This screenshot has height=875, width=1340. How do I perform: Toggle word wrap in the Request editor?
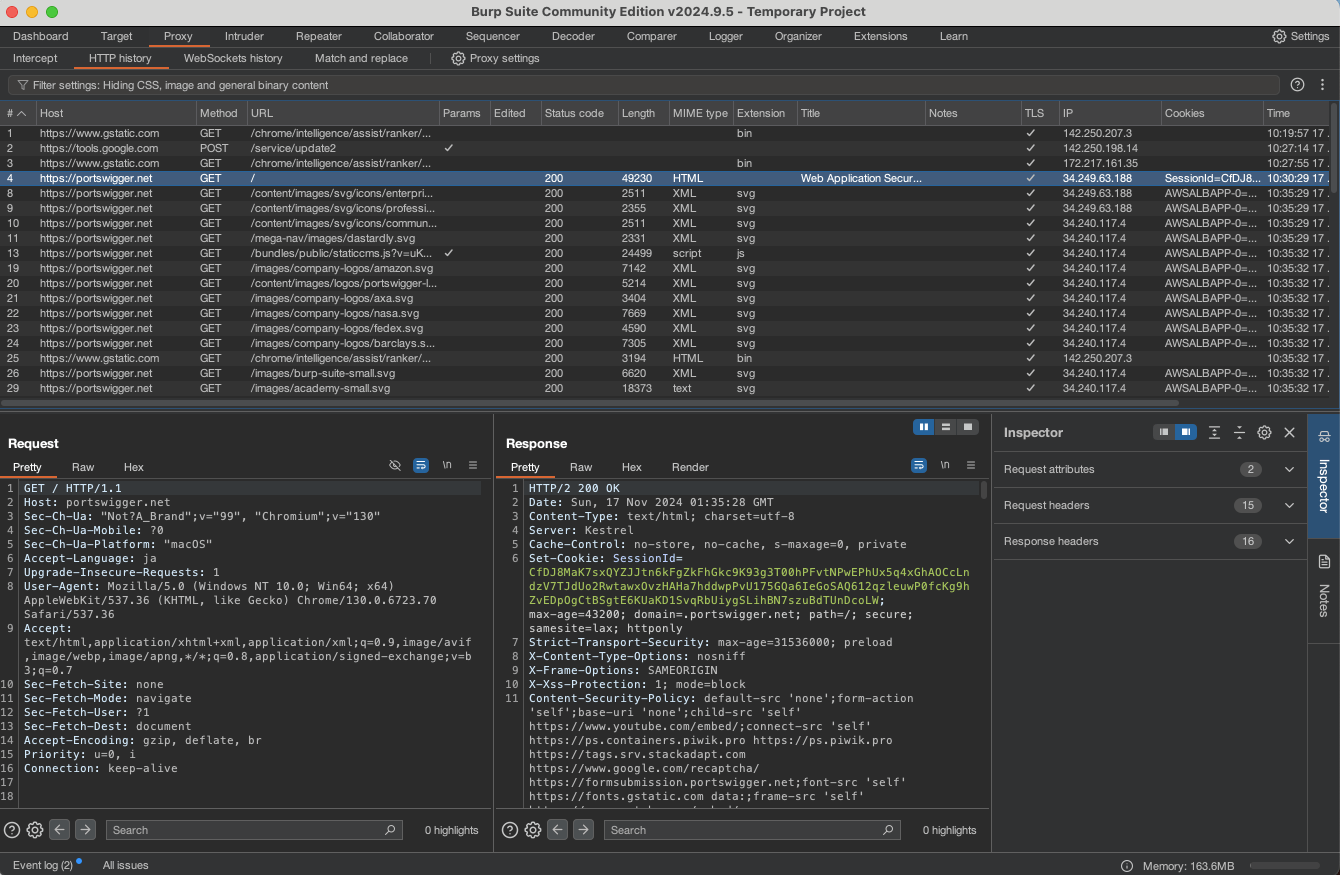coord(420,465)
